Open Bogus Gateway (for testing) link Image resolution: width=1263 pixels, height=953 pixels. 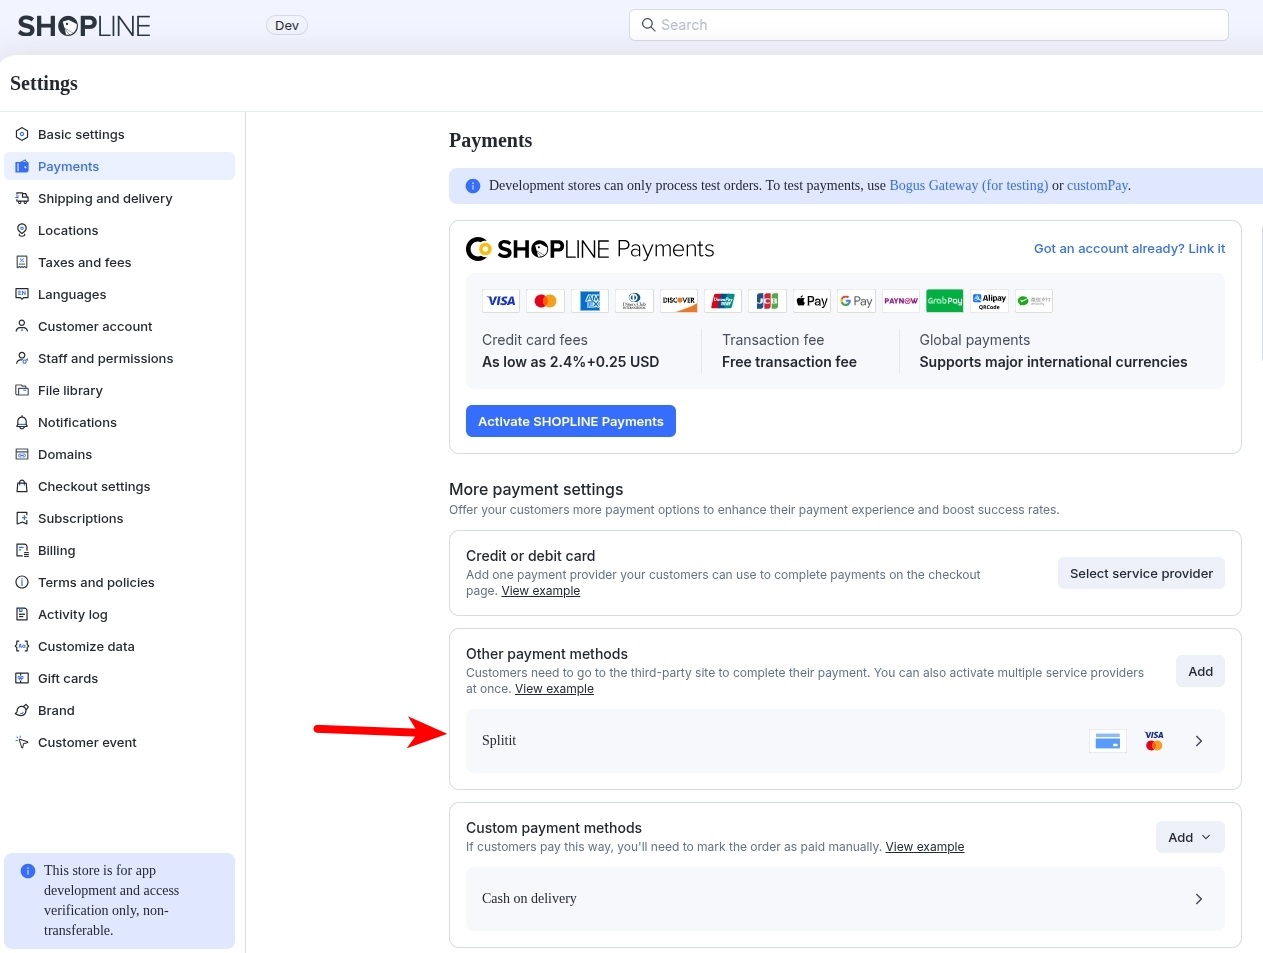[x=969, y=185]
